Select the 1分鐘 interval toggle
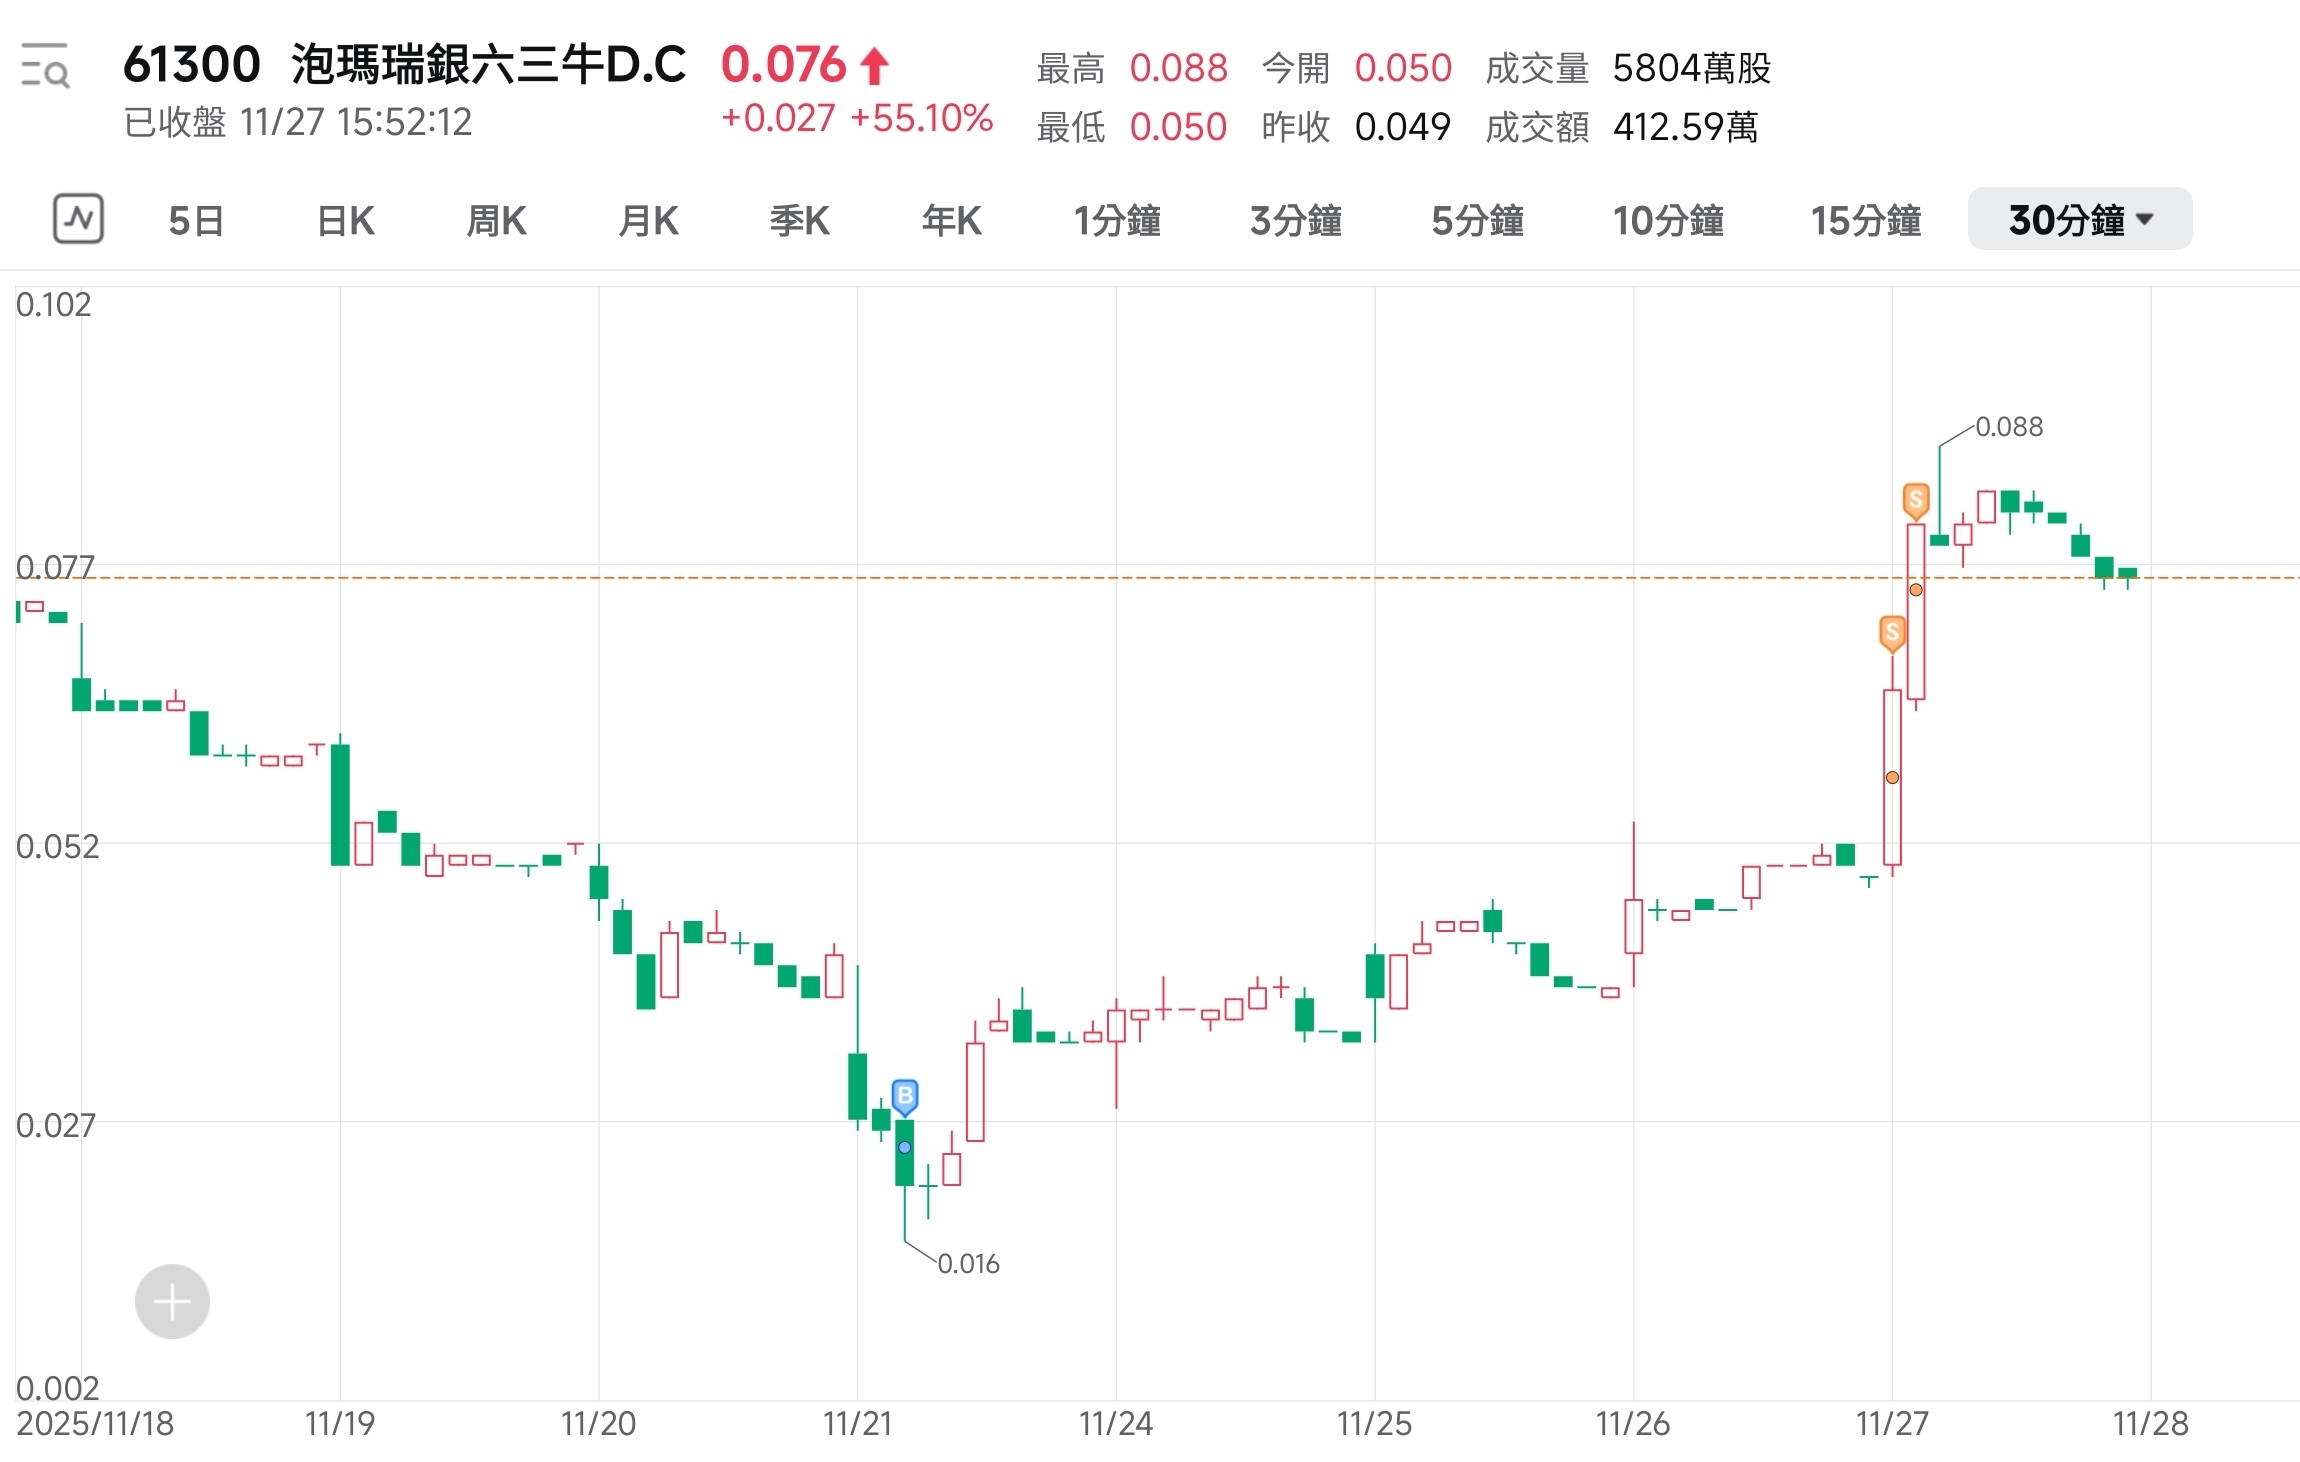Screen dimensions: 2300x1462 click(1117, 221)
